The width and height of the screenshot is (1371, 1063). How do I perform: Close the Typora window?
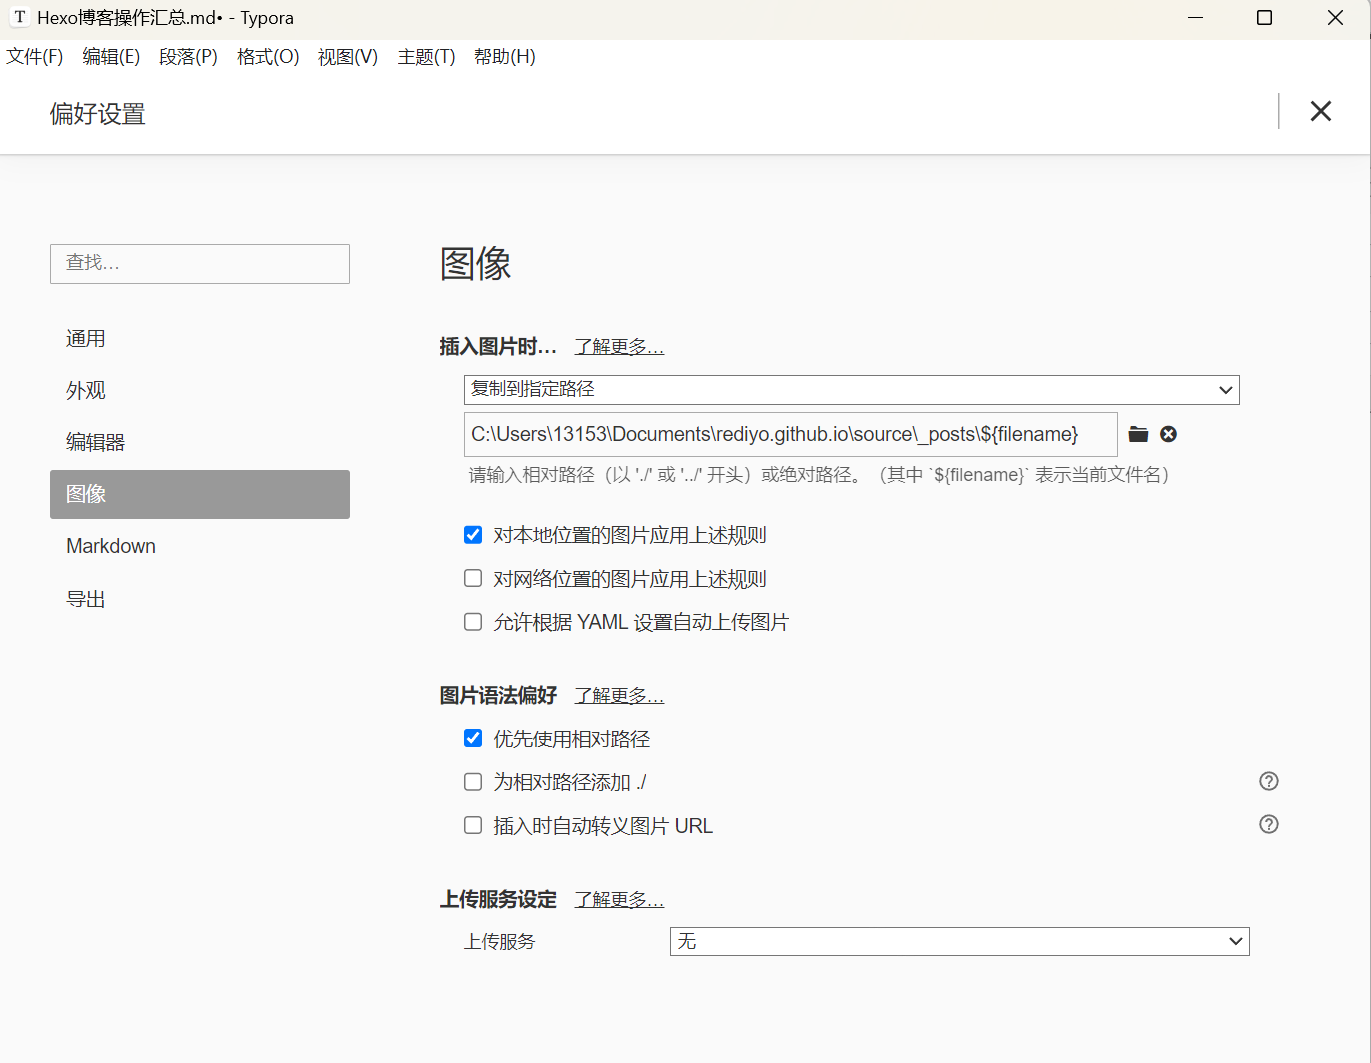pos(1335,18)
